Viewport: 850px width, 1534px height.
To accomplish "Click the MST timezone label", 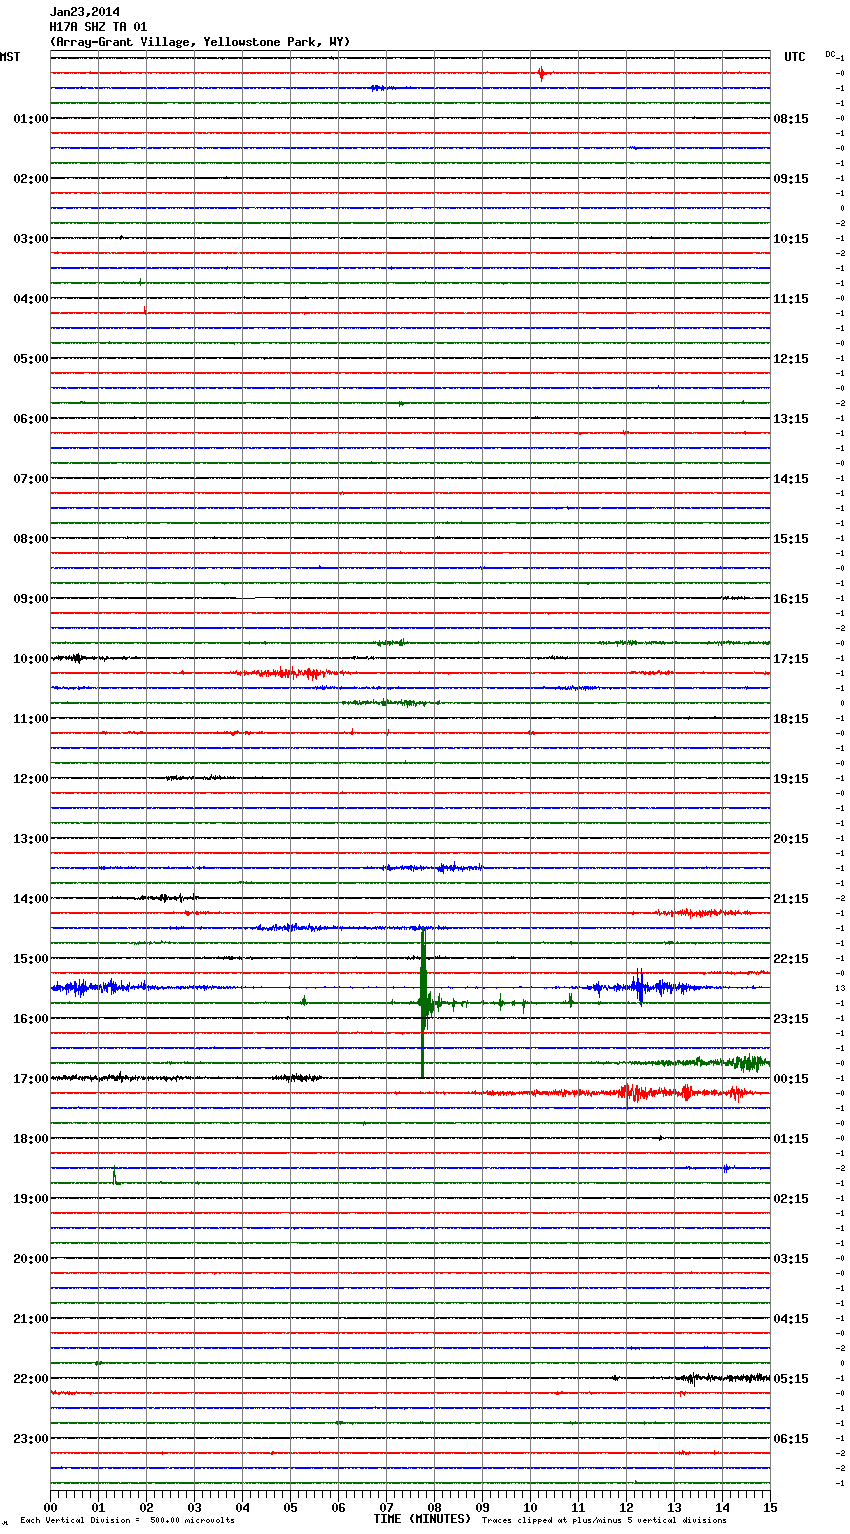I will click(x=10, y=57).
